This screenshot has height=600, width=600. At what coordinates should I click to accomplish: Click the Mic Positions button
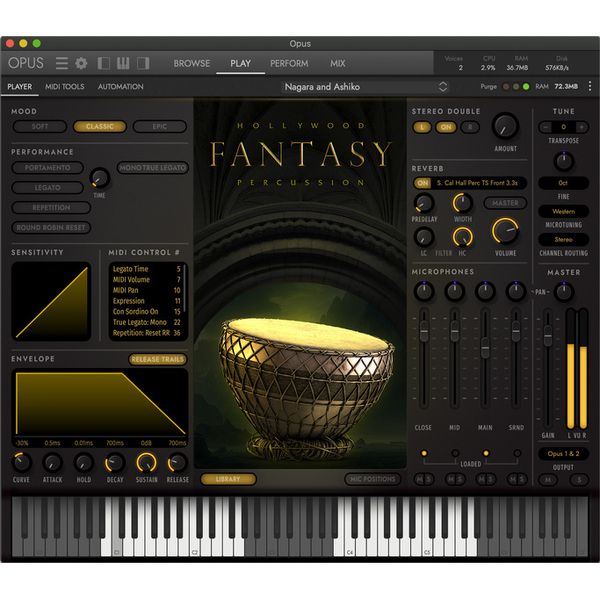[x=372, y=479]
